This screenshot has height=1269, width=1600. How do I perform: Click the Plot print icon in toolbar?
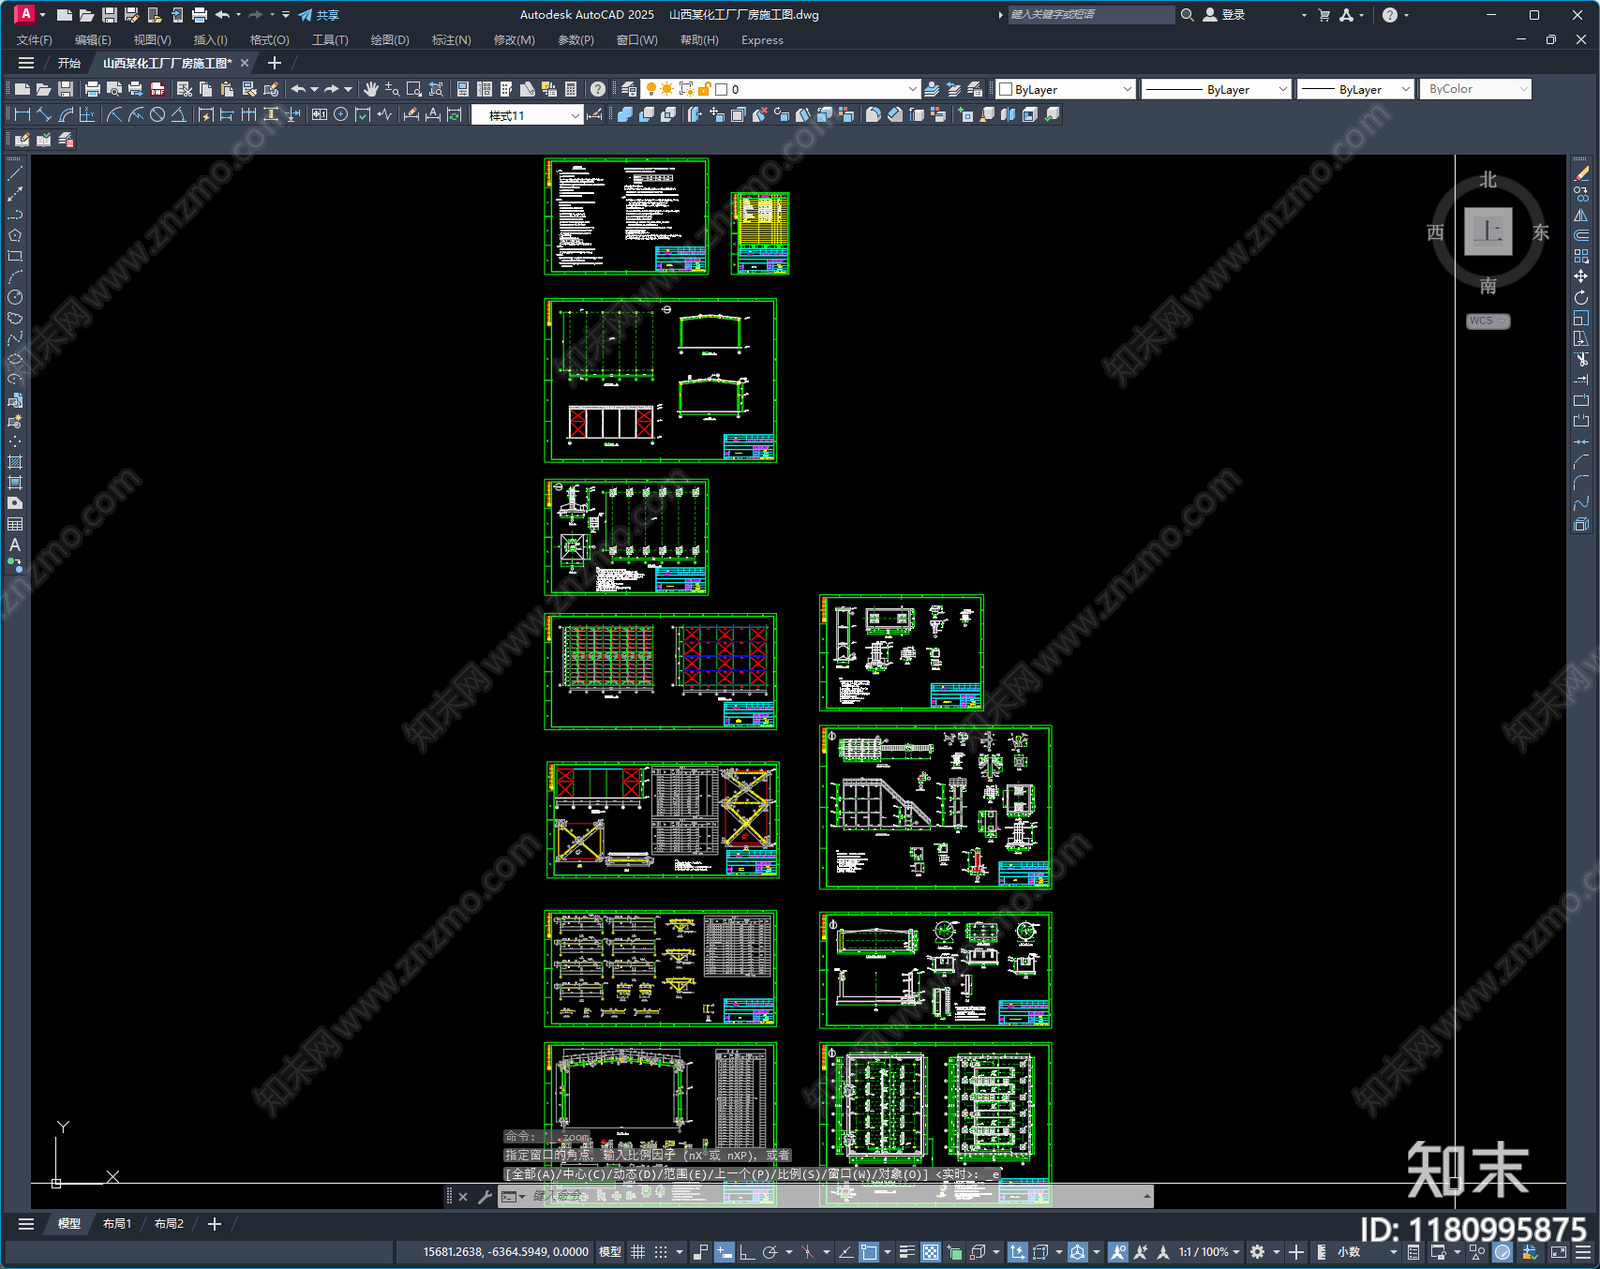(x=93, y=89)
